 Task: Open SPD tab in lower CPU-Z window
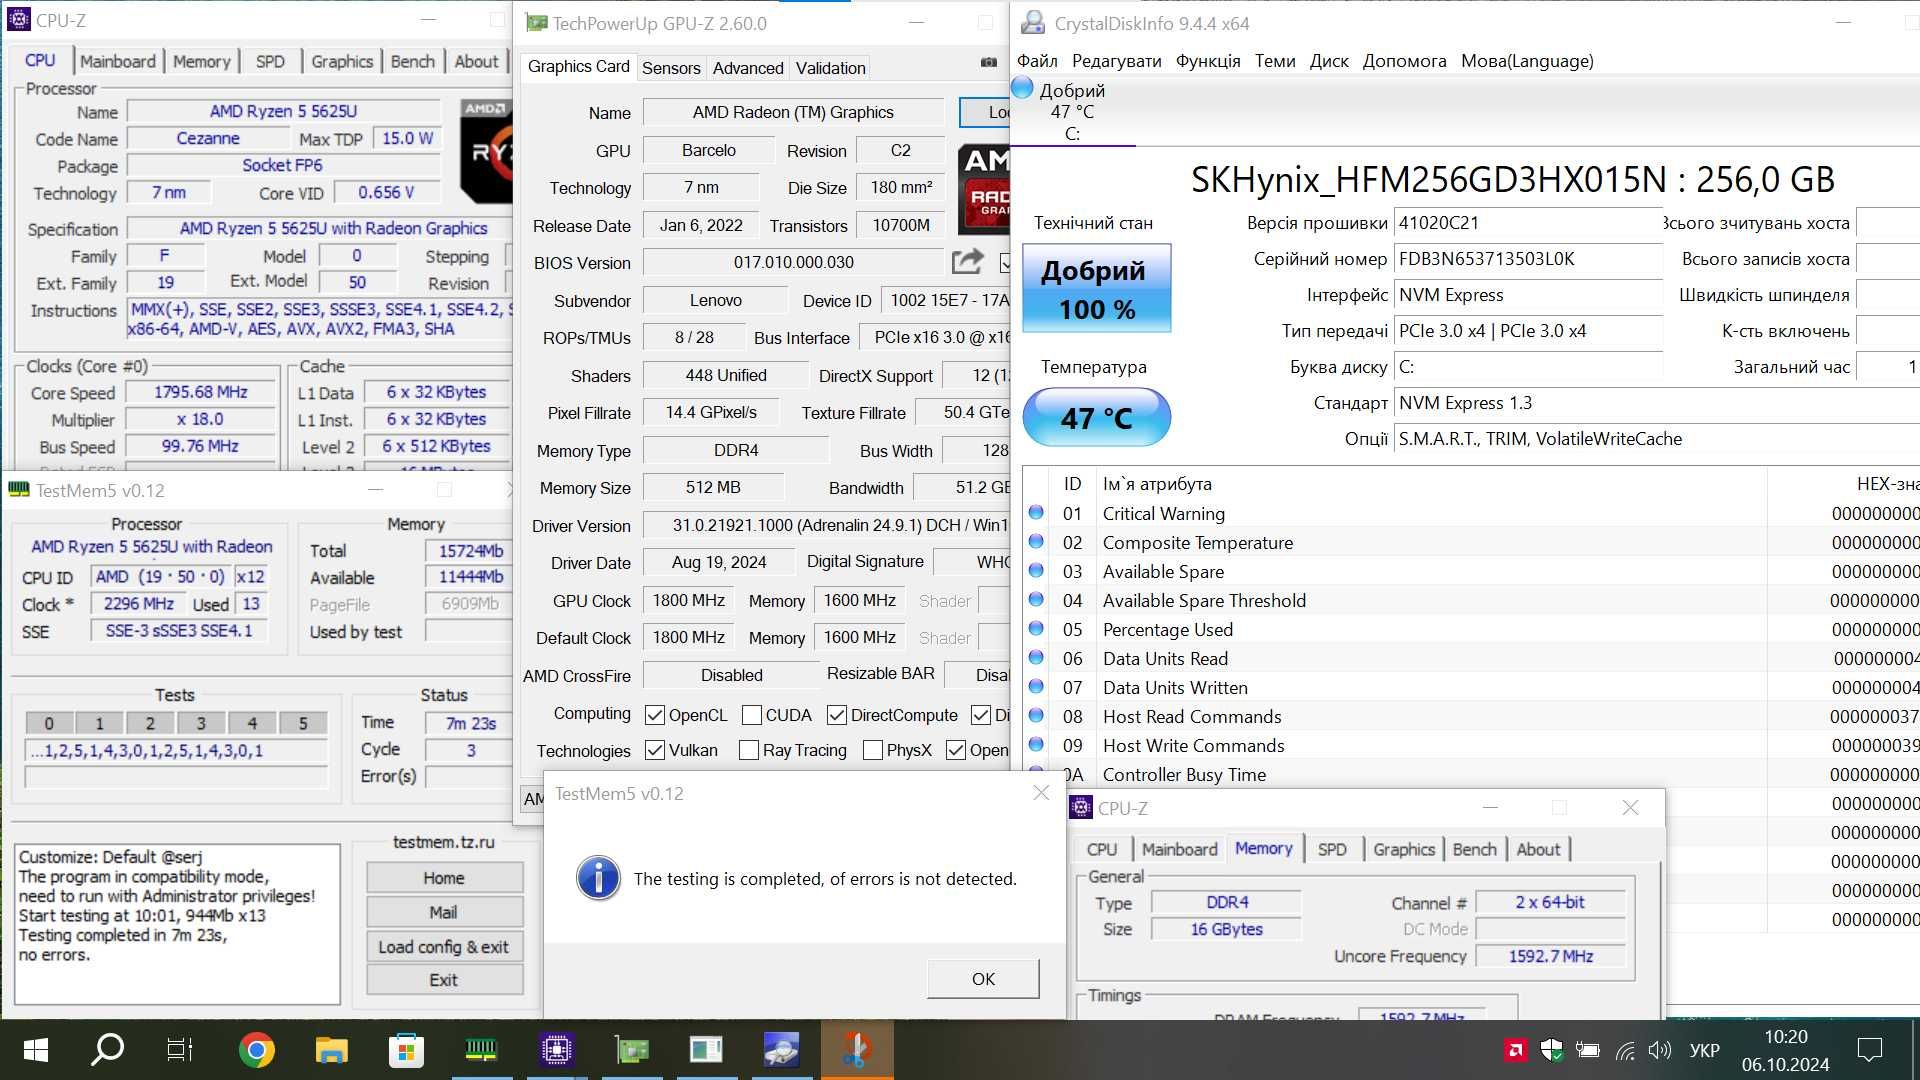tap(1332, 849)
